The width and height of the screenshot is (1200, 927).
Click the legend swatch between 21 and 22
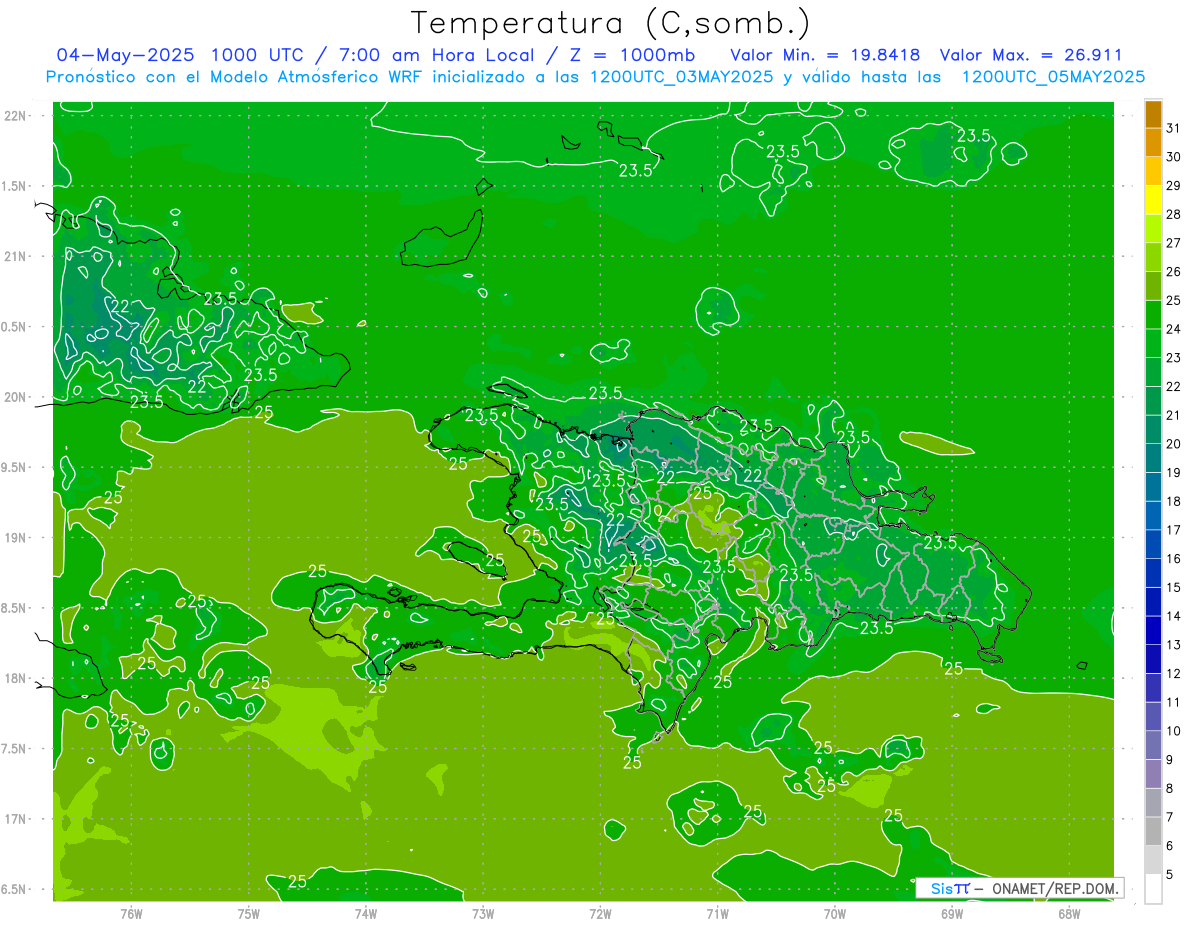[x=1153, y=401]
